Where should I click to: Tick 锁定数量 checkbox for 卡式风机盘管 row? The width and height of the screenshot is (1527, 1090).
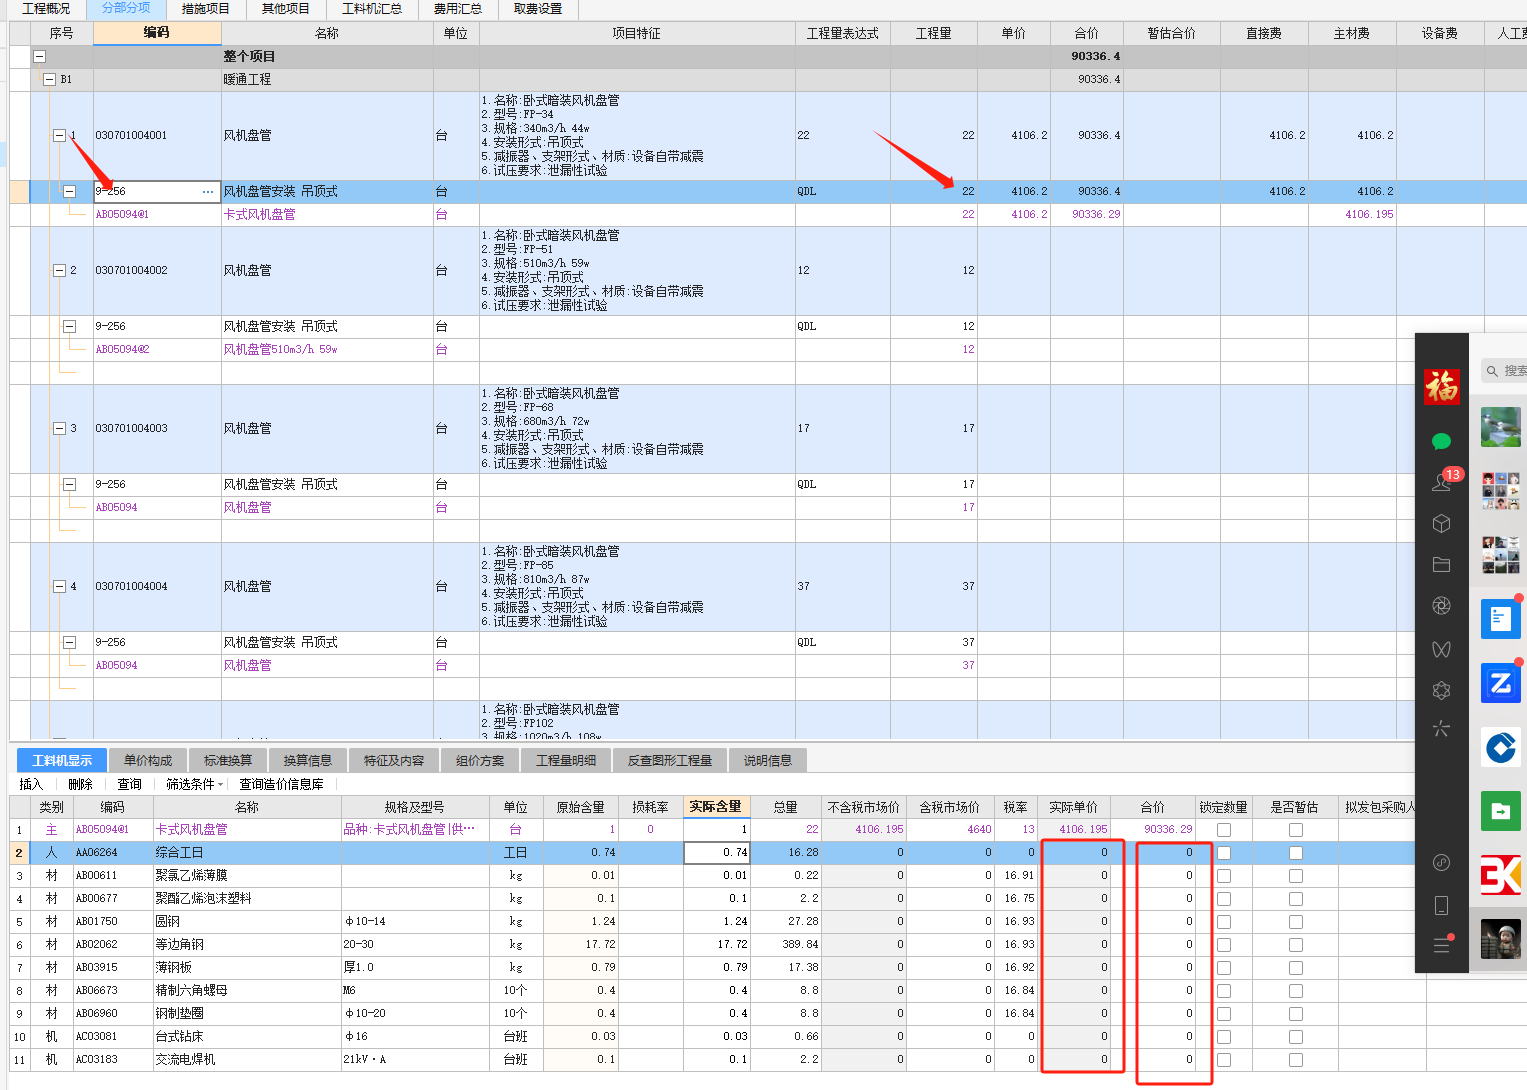1223,830
